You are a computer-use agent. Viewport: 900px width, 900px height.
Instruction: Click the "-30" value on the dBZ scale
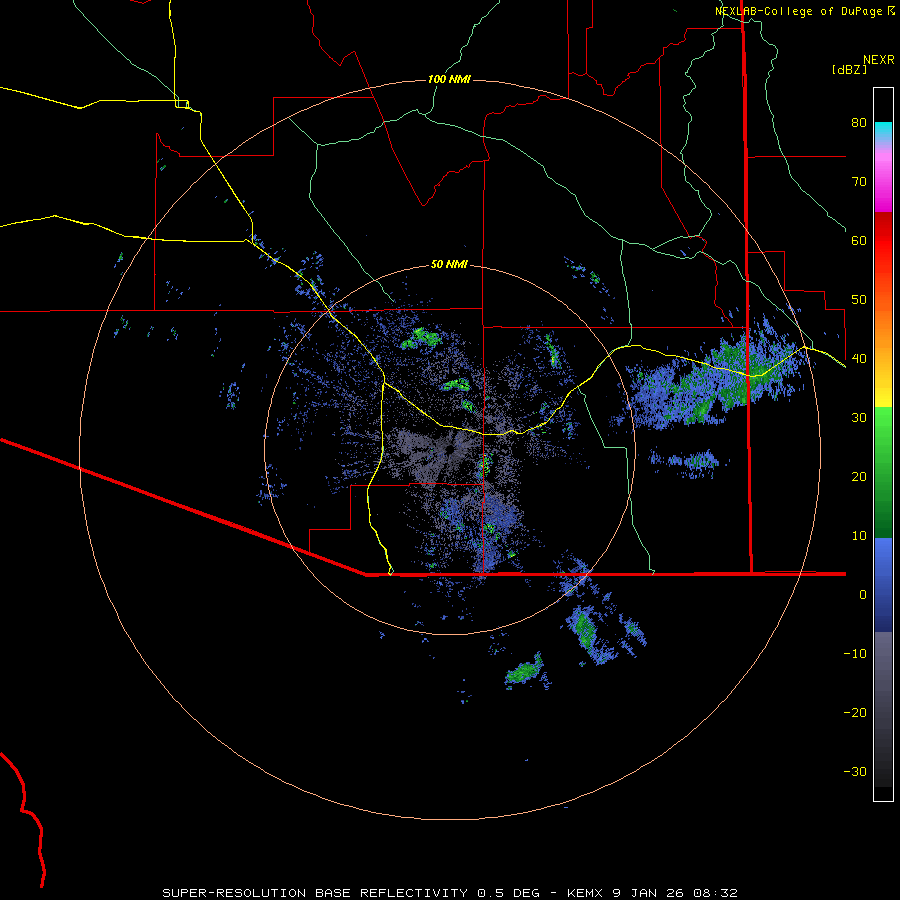coord(855,772)
